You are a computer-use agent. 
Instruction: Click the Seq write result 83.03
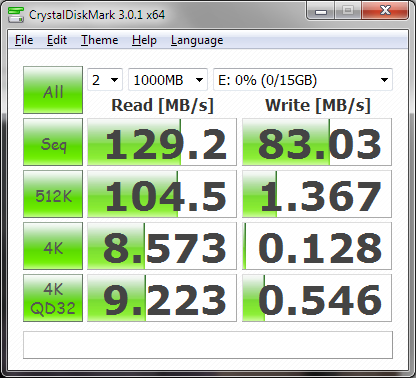tap(317, 142)
